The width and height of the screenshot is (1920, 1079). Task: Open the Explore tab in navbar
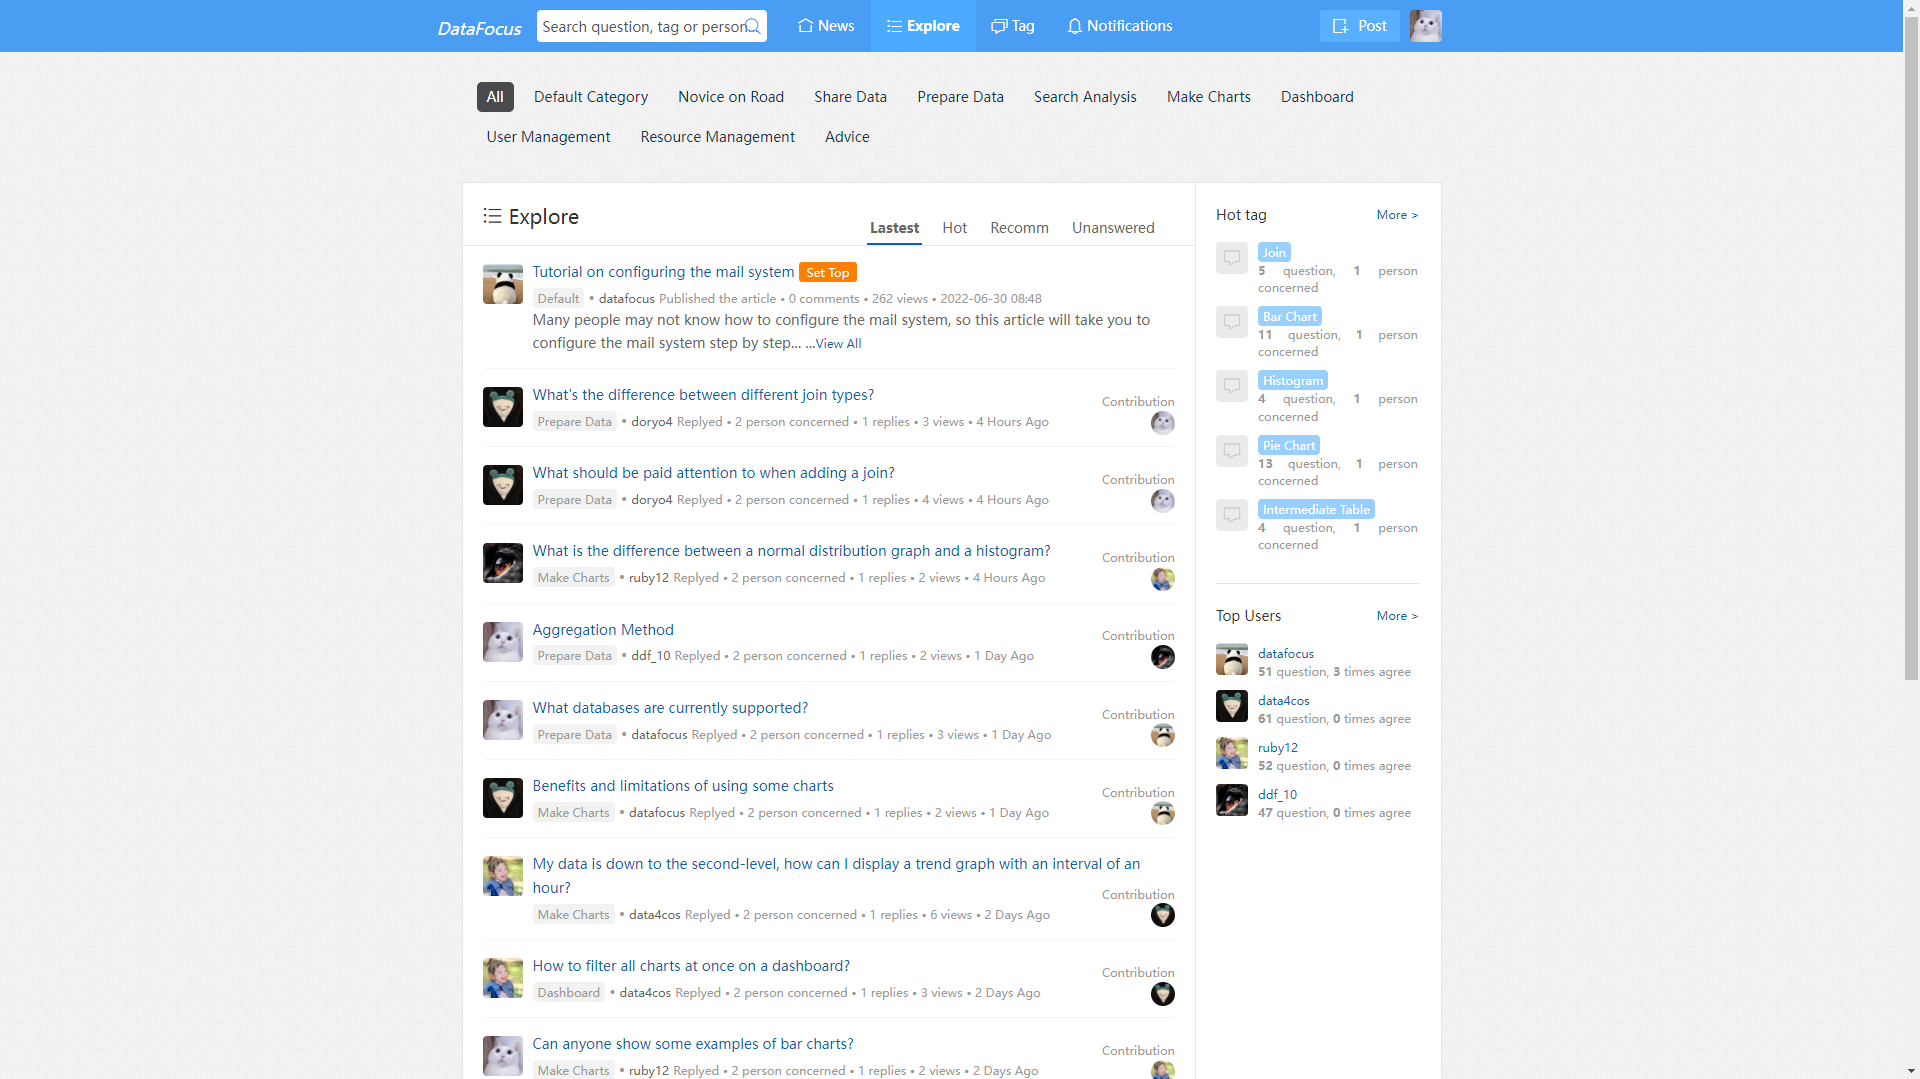(x=923, y=26)
